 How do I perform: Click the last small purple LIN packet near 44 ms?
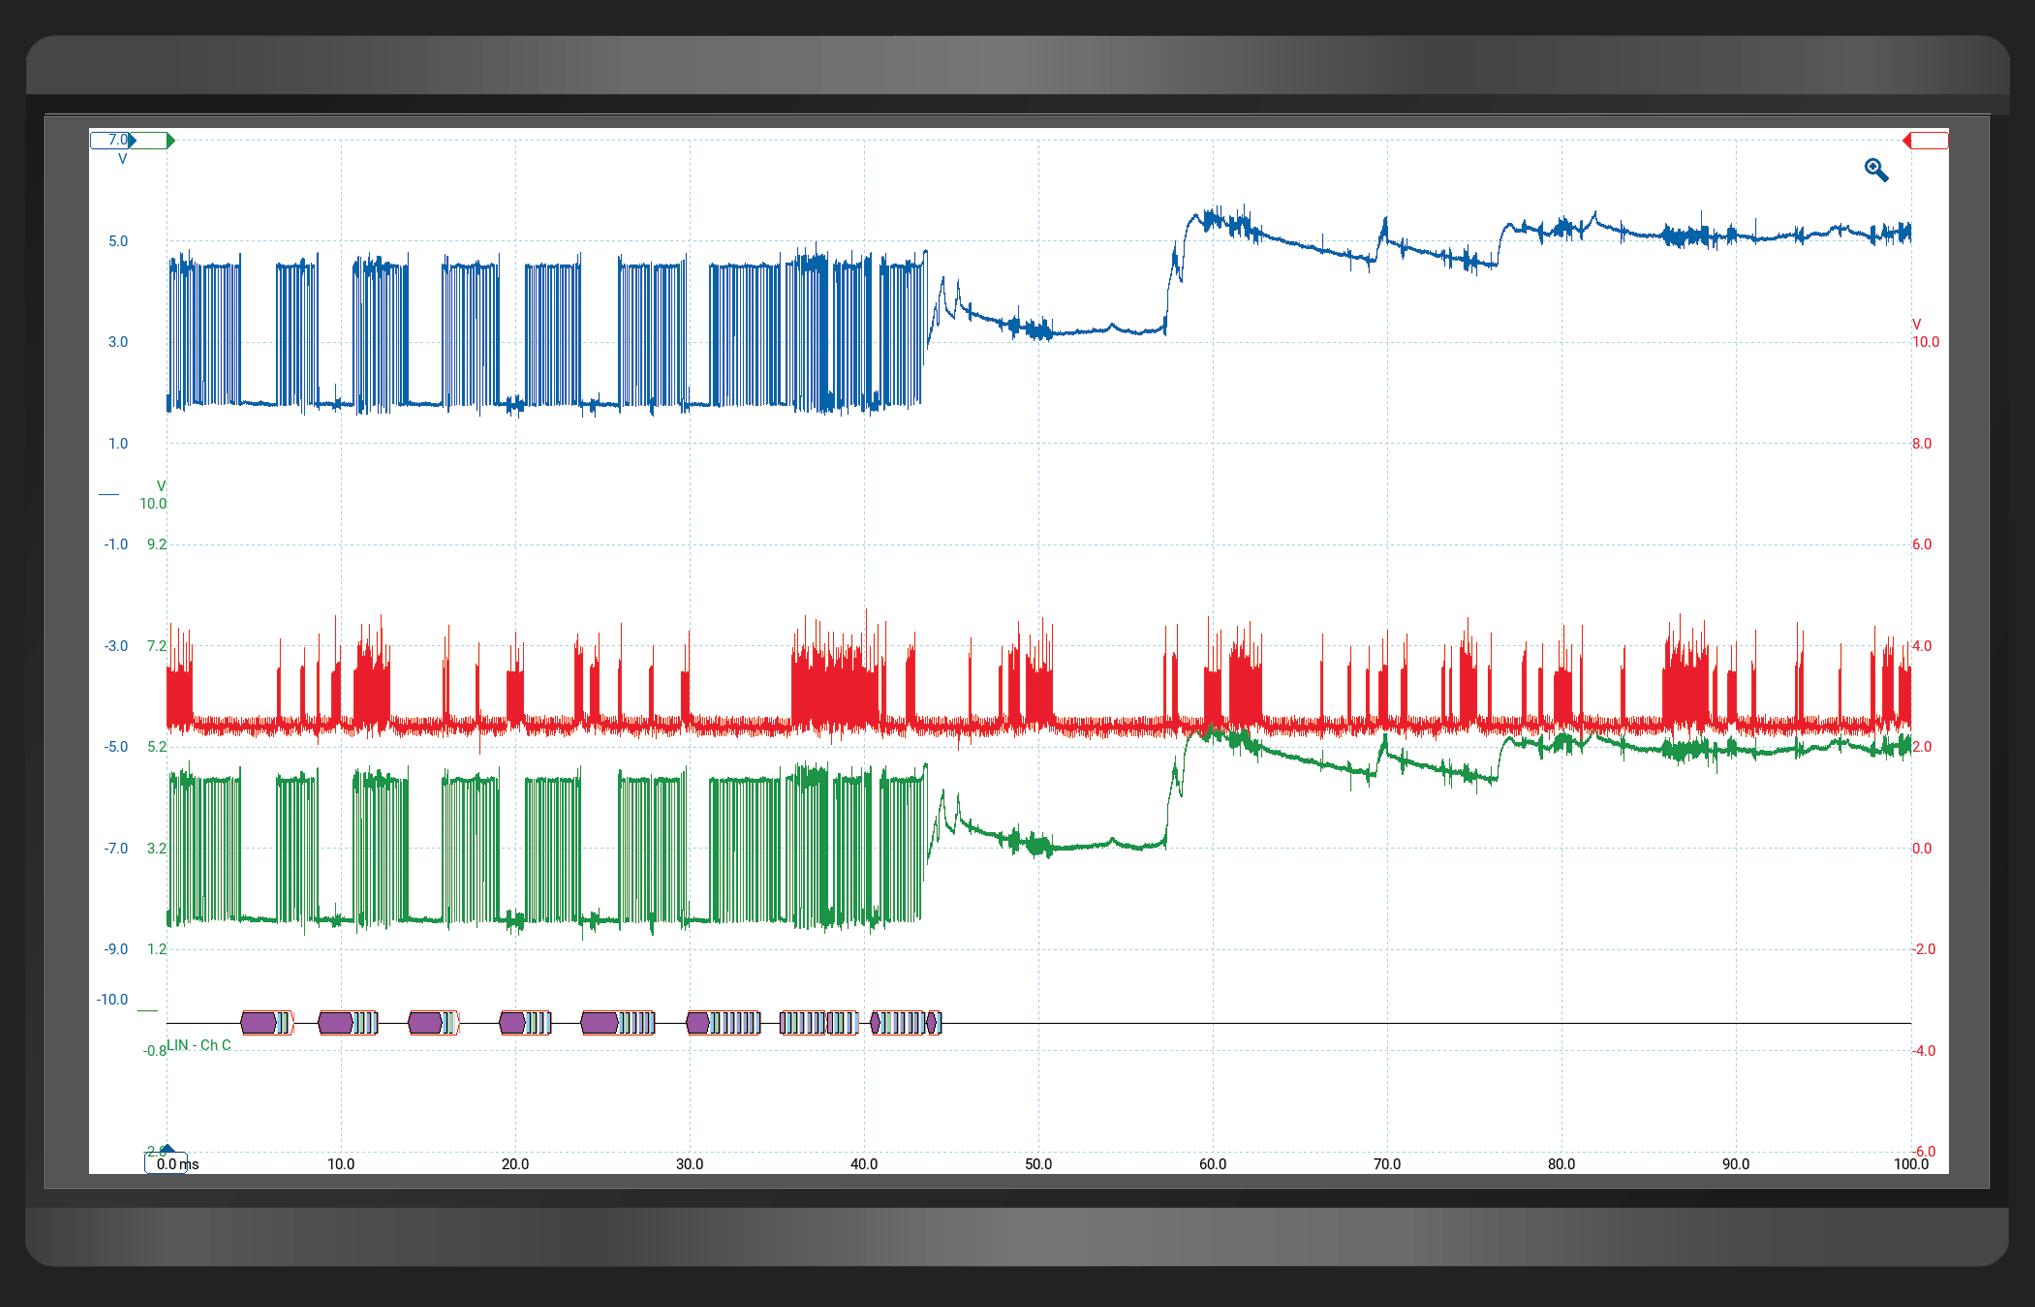point(933,1022)
